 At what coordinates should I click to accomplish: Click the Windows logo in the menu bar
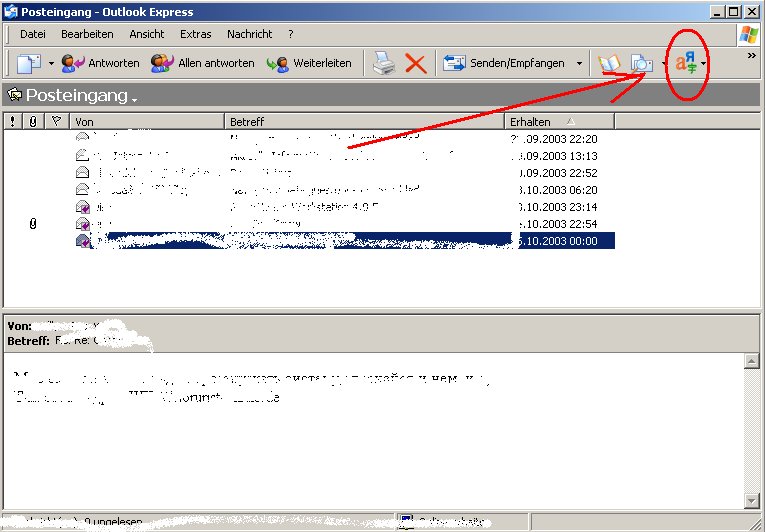tap(748, 35)
